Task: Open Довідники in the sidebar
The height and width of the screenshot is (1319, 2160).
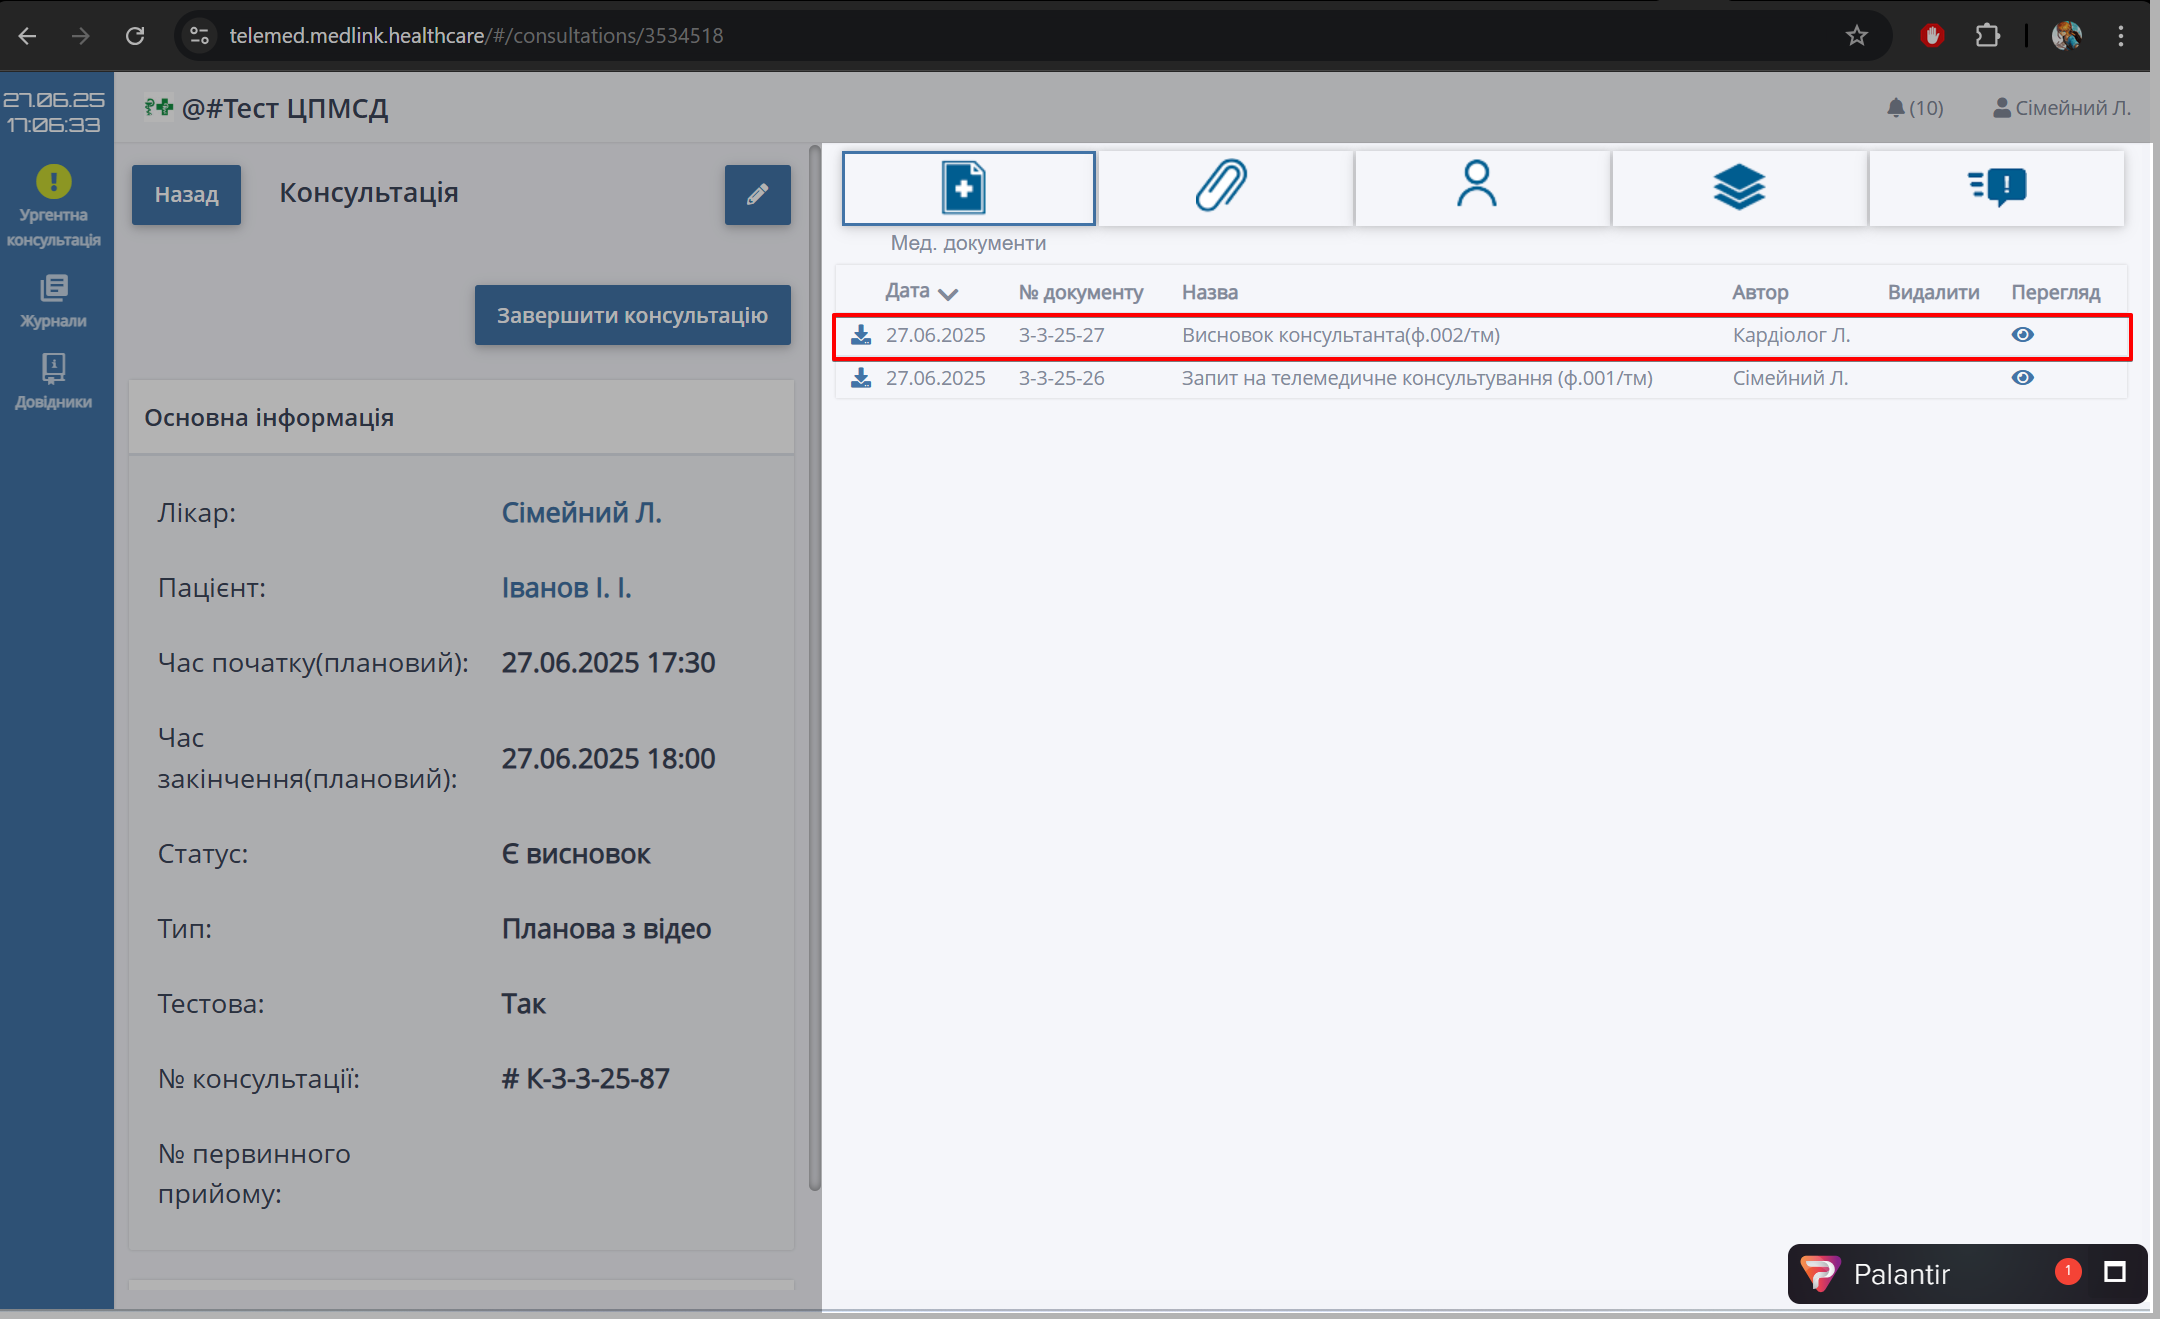Action: [x=54, y=381]
